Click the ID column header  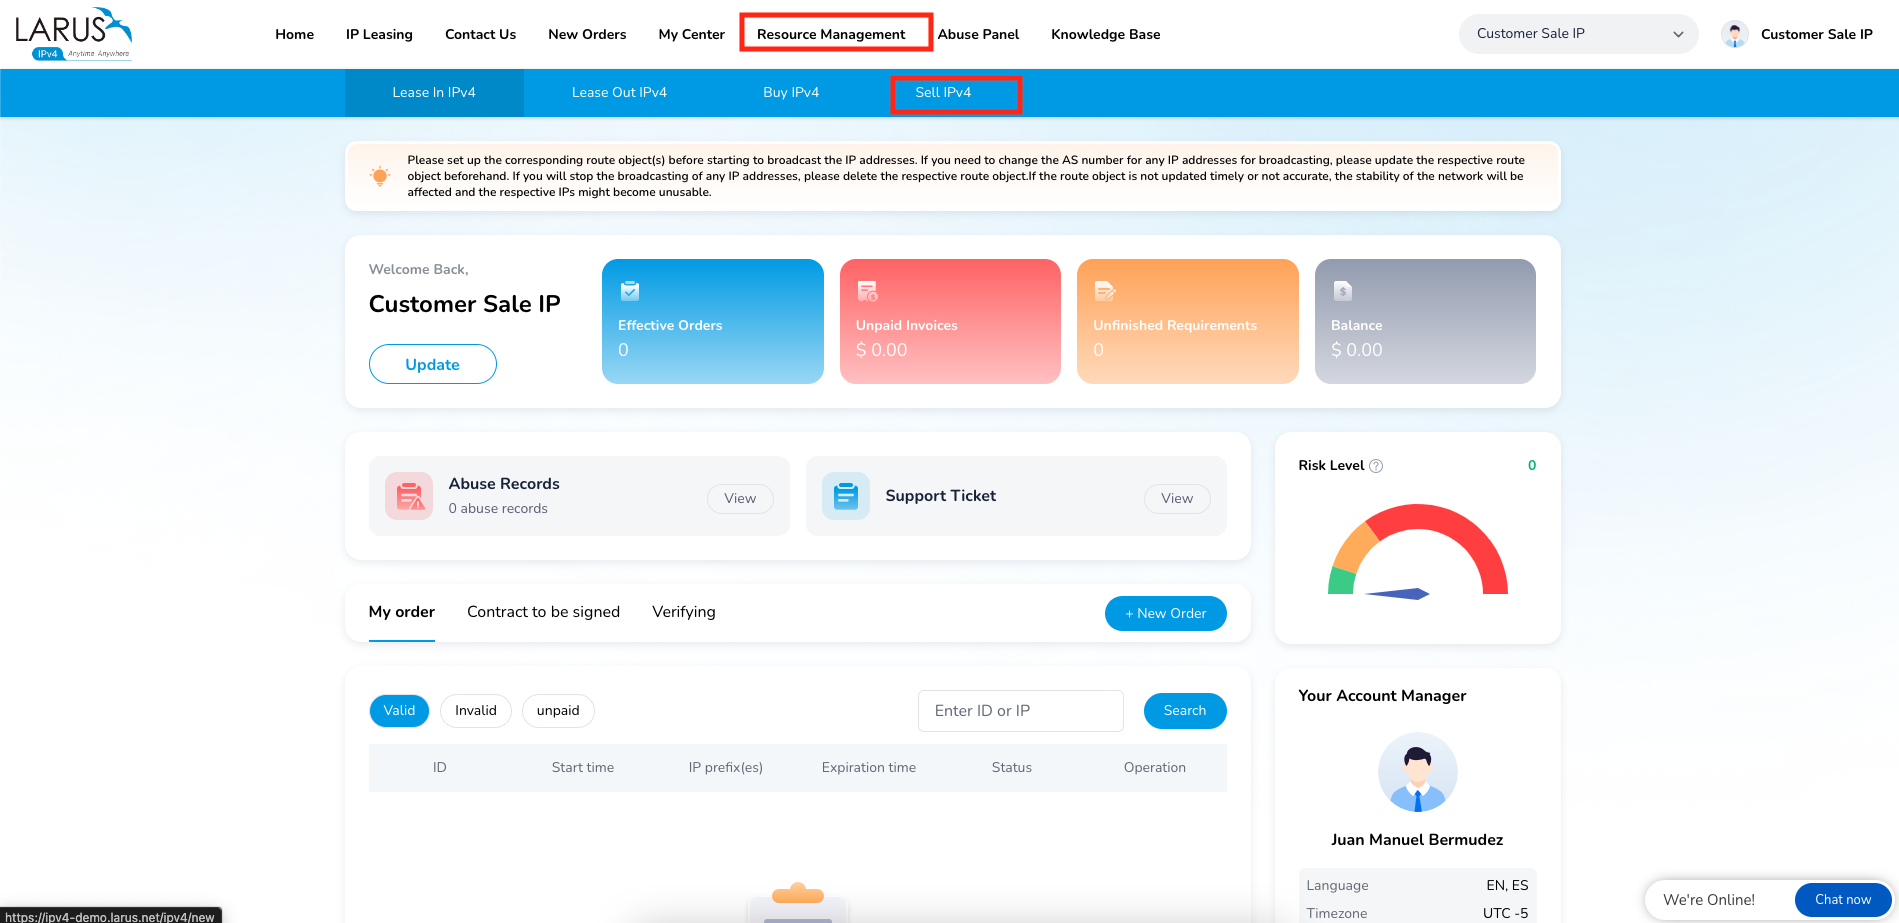(x=440, y=768)
